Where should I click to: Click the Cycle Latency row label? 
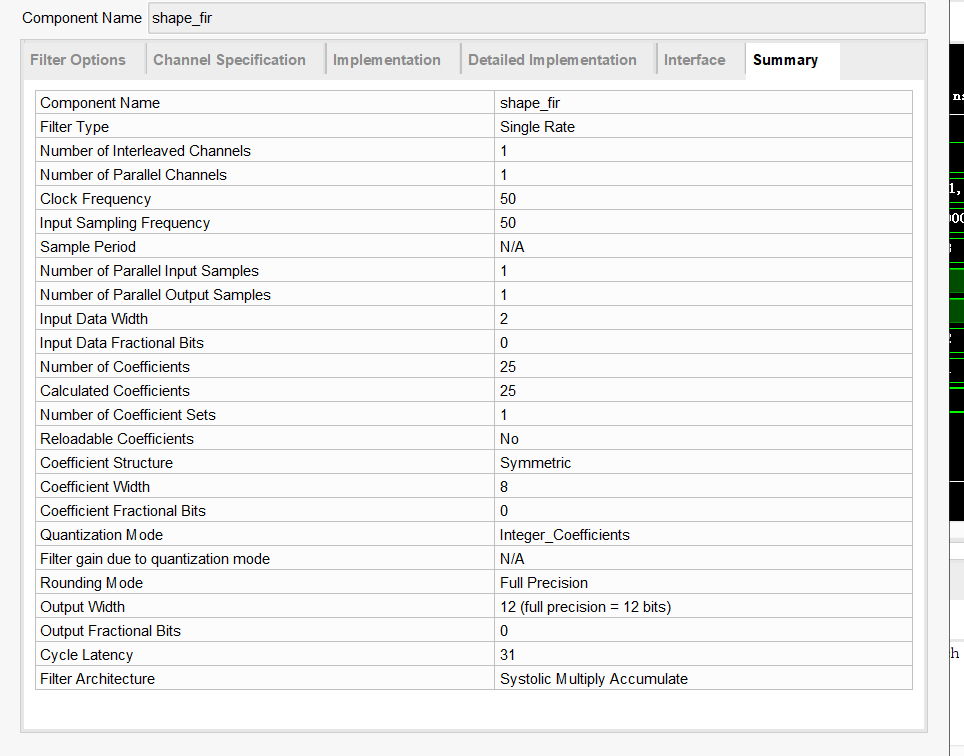(x=87, y=655)
